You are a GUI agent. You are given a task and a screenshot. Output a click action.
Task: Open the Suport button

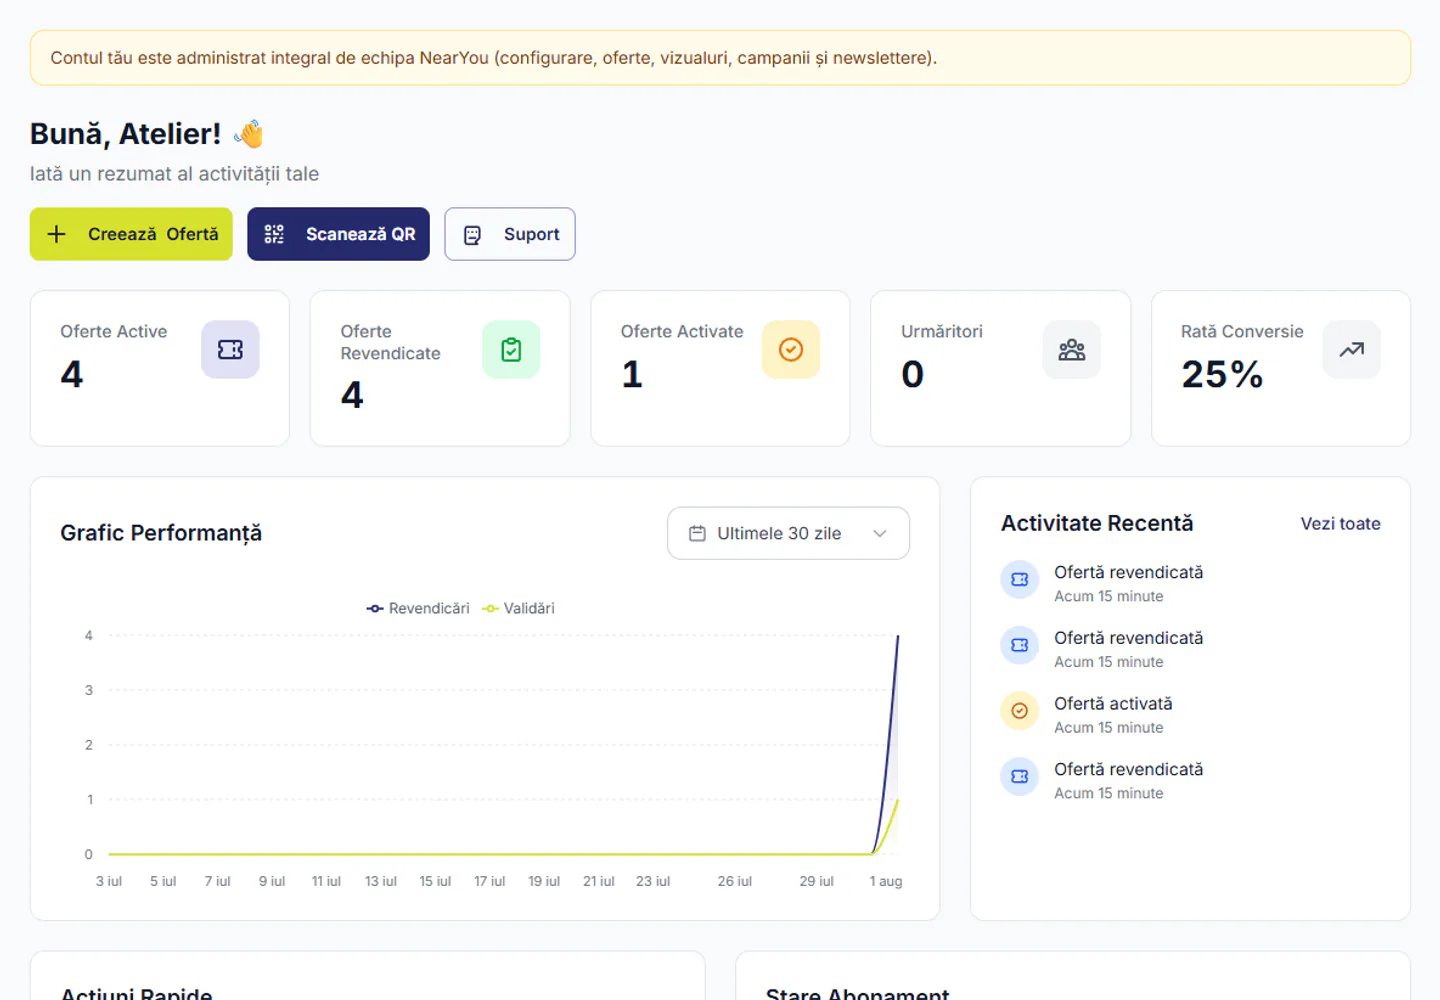510,234
